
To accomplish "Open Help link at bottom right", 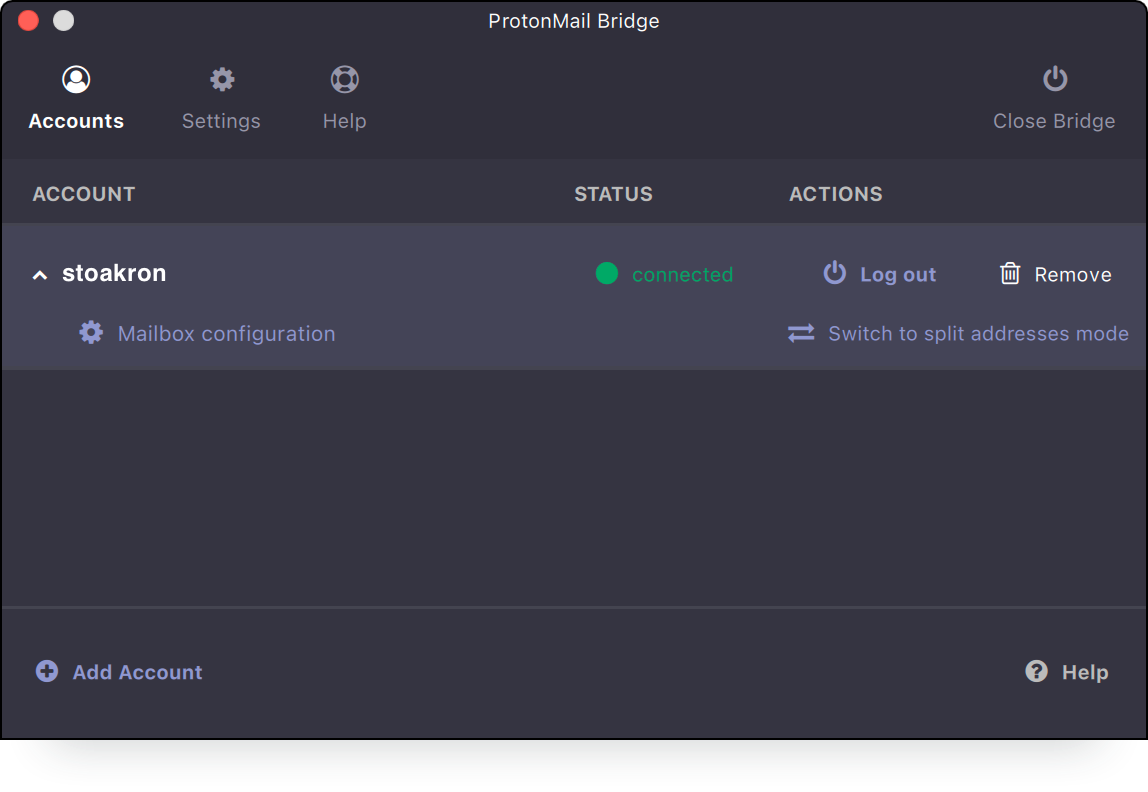I will [x=1085, y=672].
